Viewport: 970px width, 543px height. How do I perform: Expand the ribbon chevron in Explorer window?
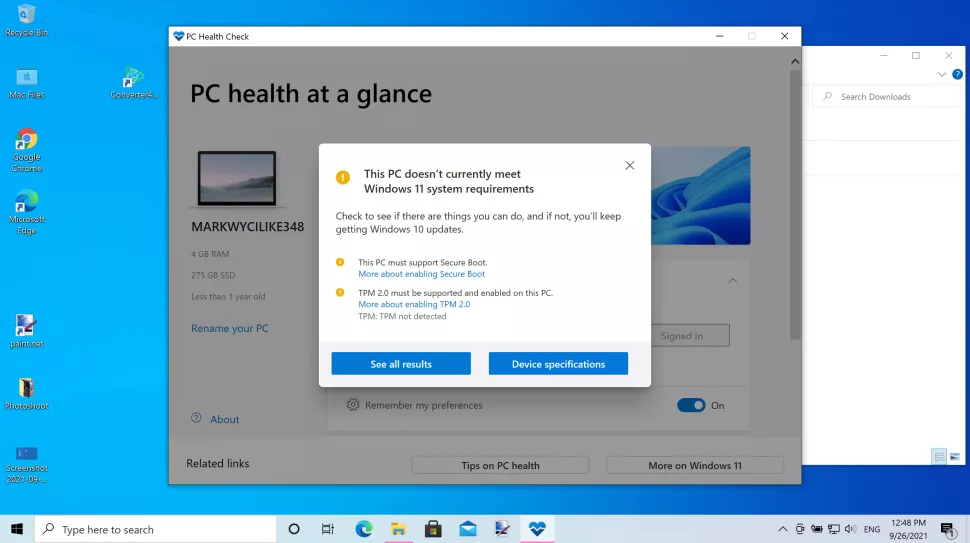point(942,74)
